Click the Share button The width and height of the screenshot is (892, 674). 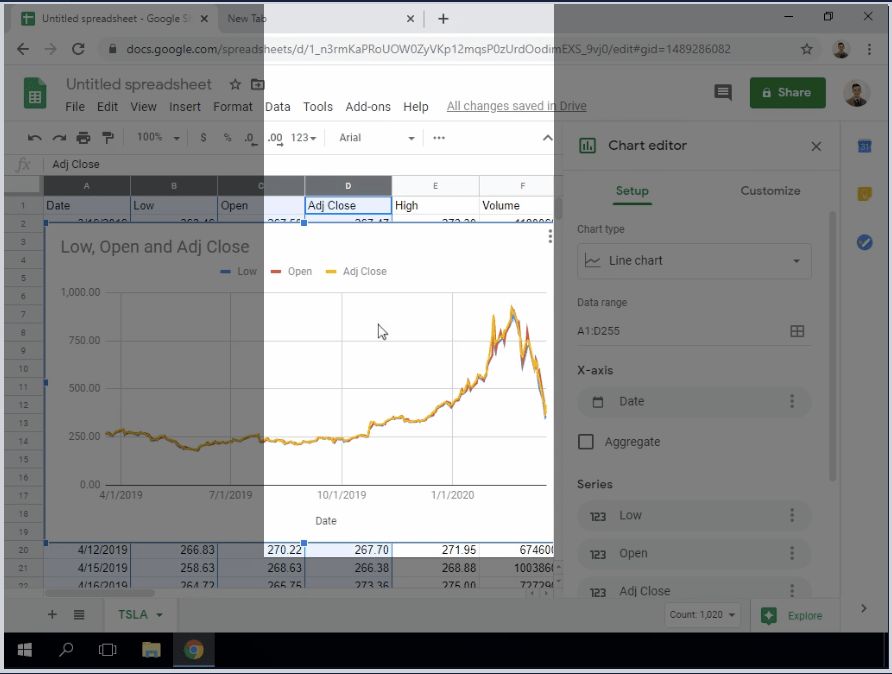pyautogui.click(x=787, y=91)
